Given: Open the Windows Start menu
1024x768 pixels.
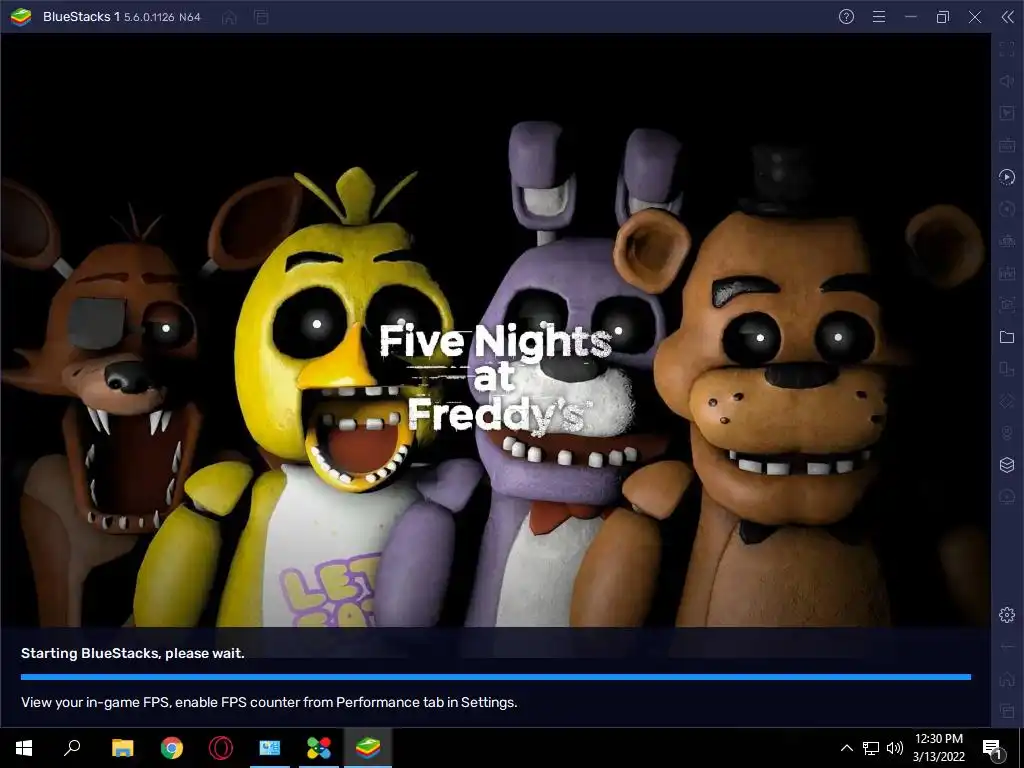Looking at the screenshot, I should 24,748.
